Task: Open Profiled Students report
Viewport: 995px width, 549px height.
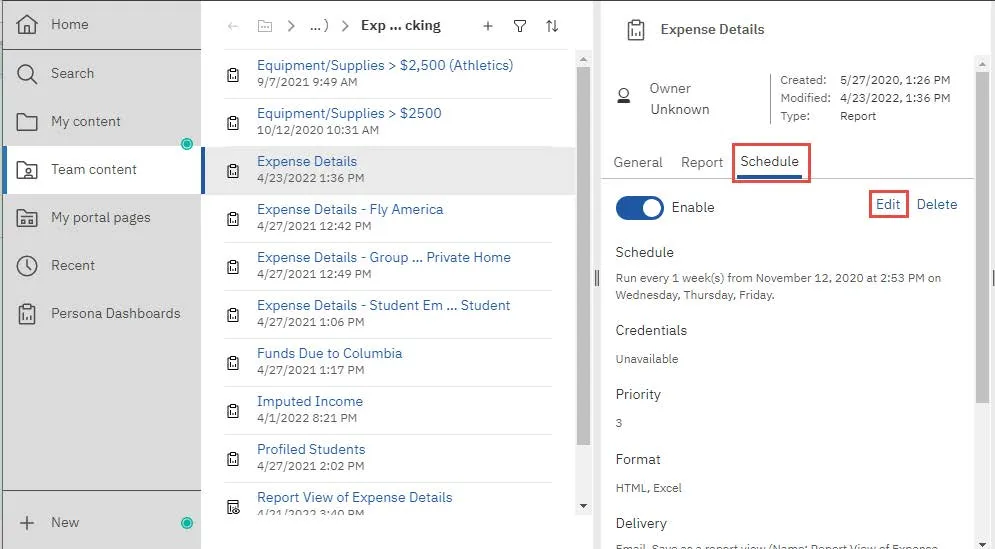Action: click(311, 449)
